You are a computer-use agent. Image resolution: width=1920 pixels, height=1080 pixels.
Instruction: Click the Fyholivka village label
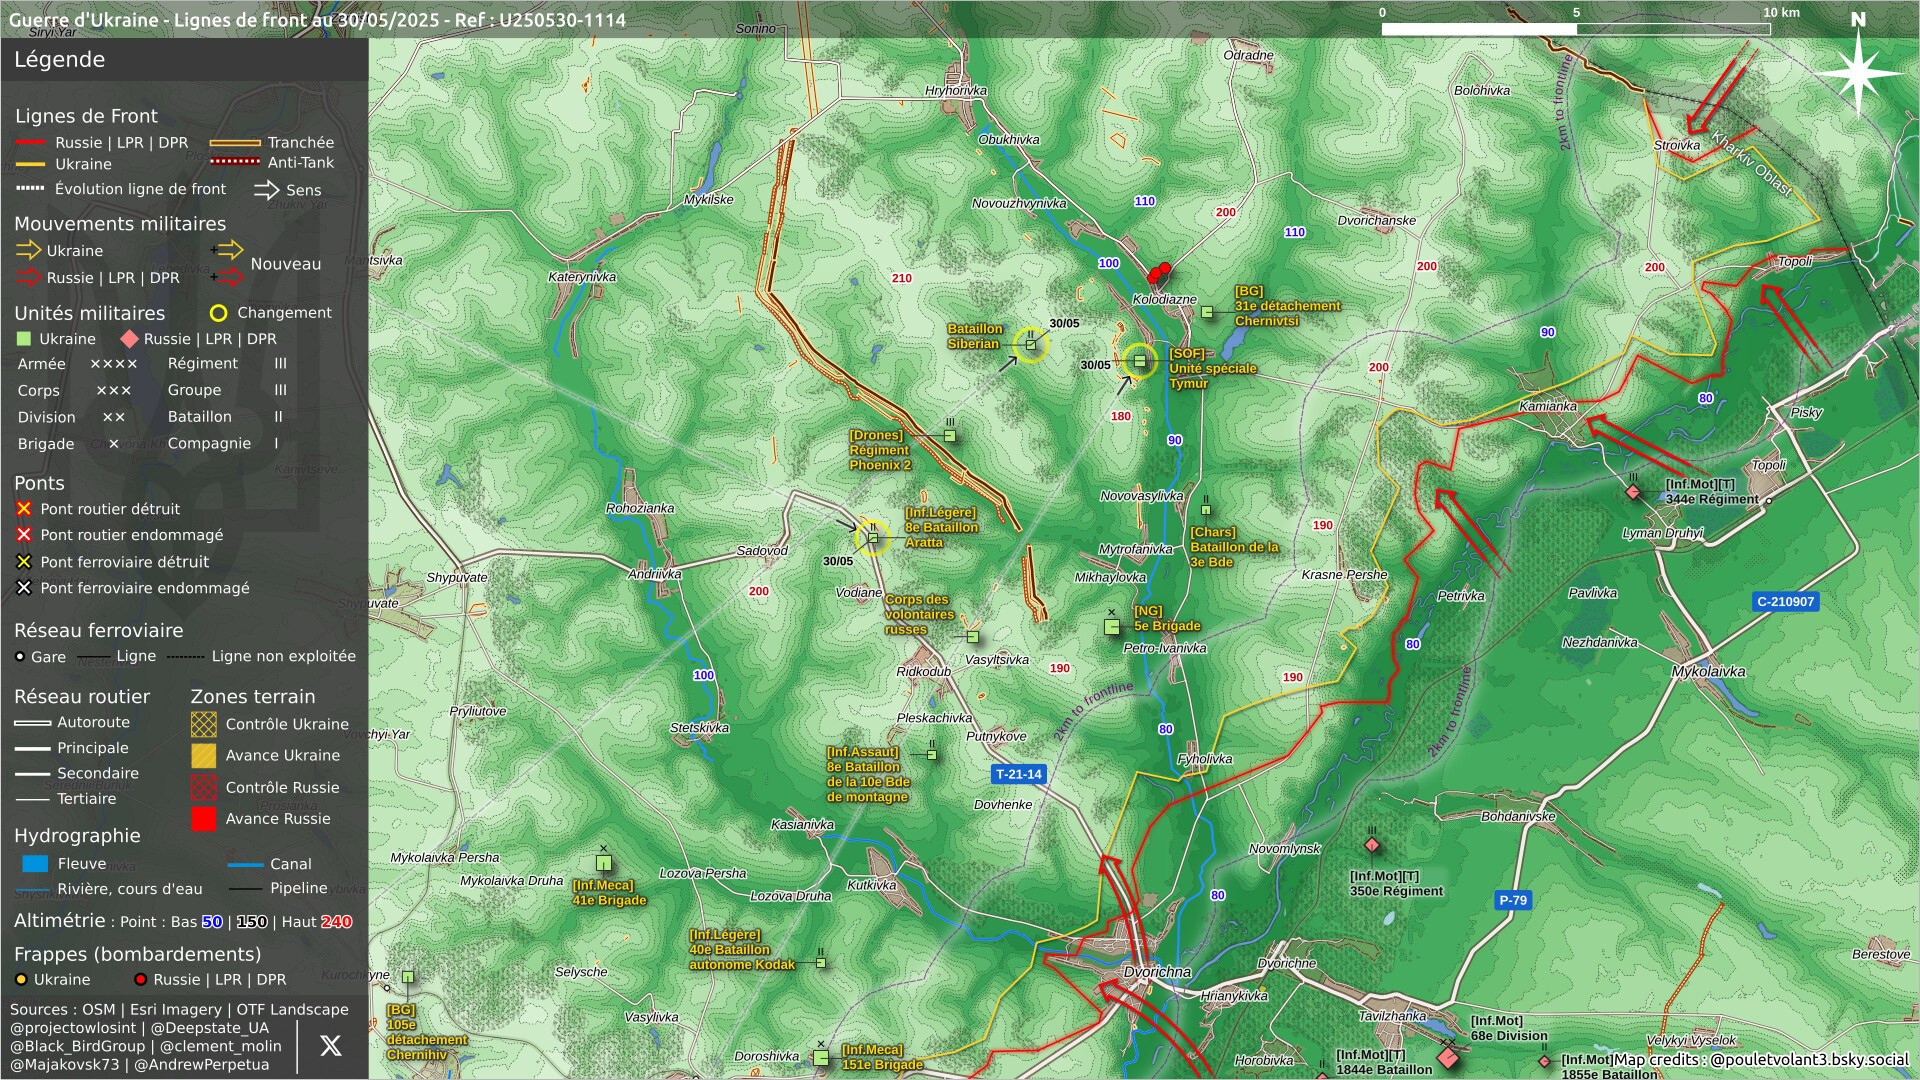point(1205,759)
